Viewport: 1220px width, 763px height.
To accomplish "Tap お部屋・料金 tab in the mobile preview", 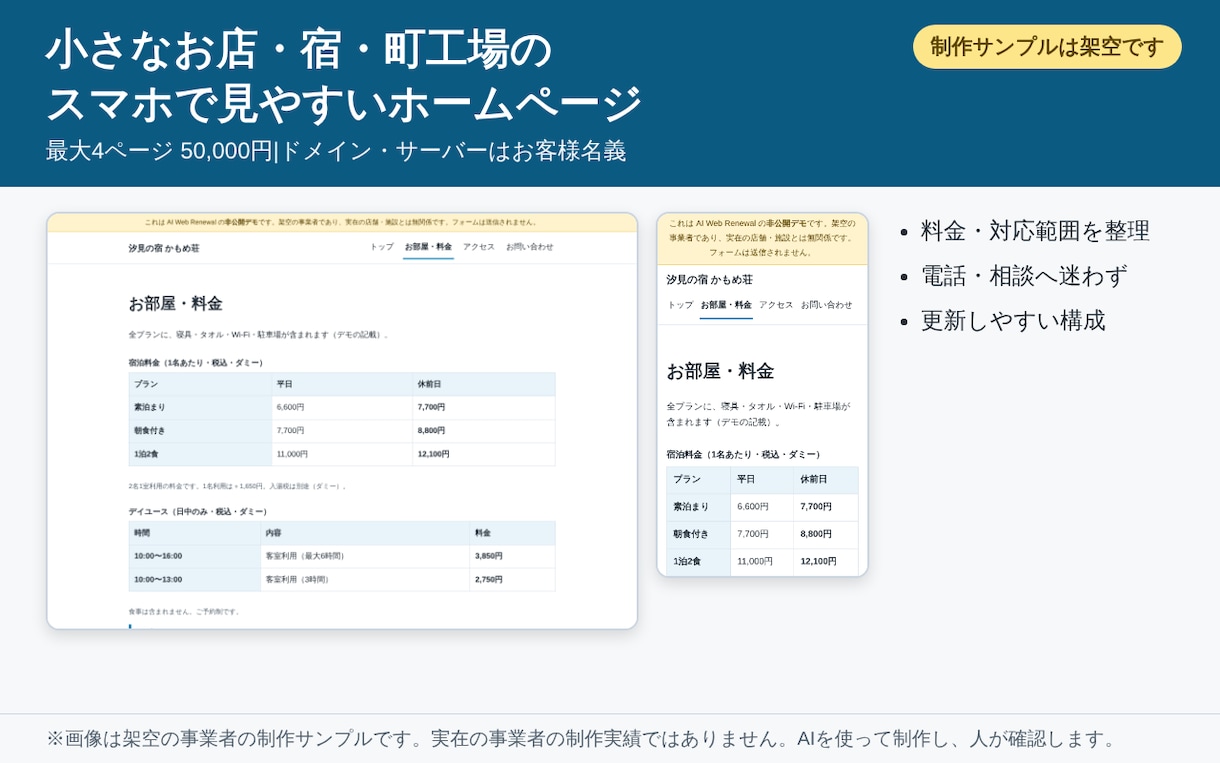I will [x=726, y=305].
